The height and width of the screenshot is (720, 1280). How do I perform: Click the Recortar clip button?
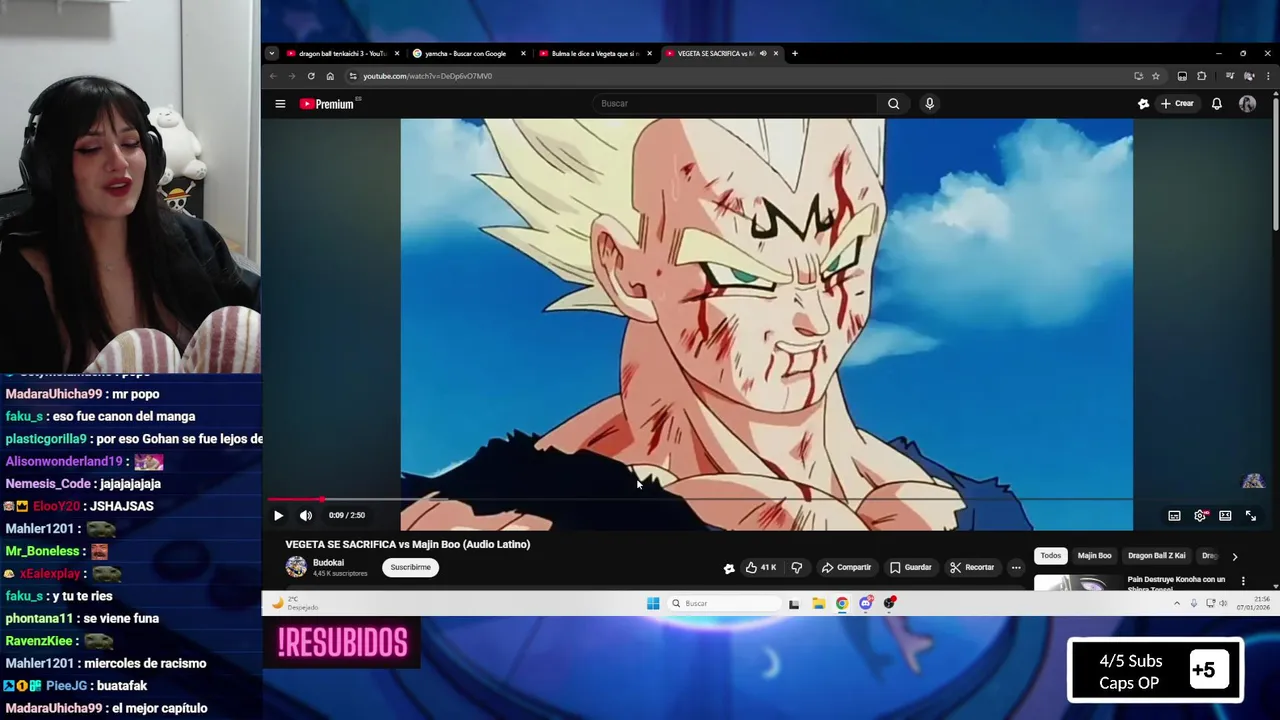click(x=972, y=567)
